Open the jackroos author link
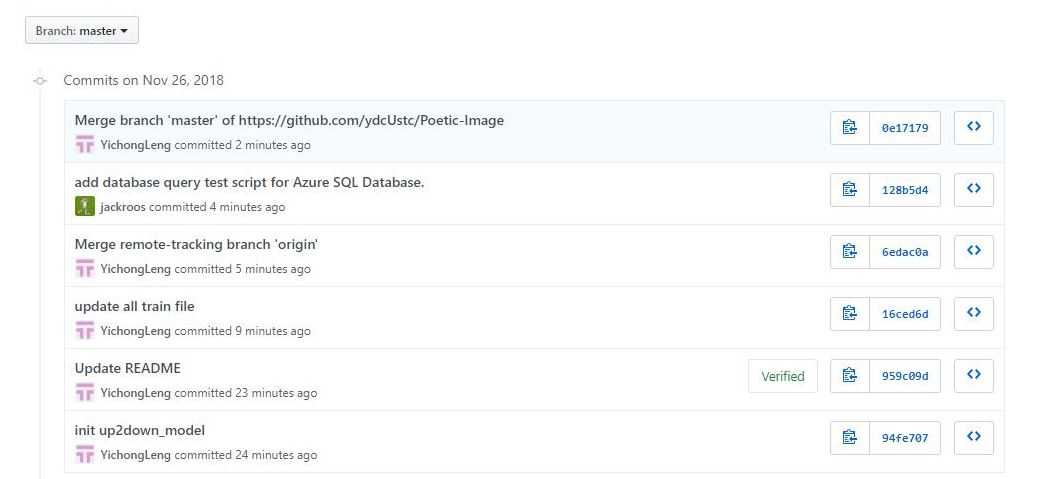Screen dimensions: 1064x479 tap(123, 207)
